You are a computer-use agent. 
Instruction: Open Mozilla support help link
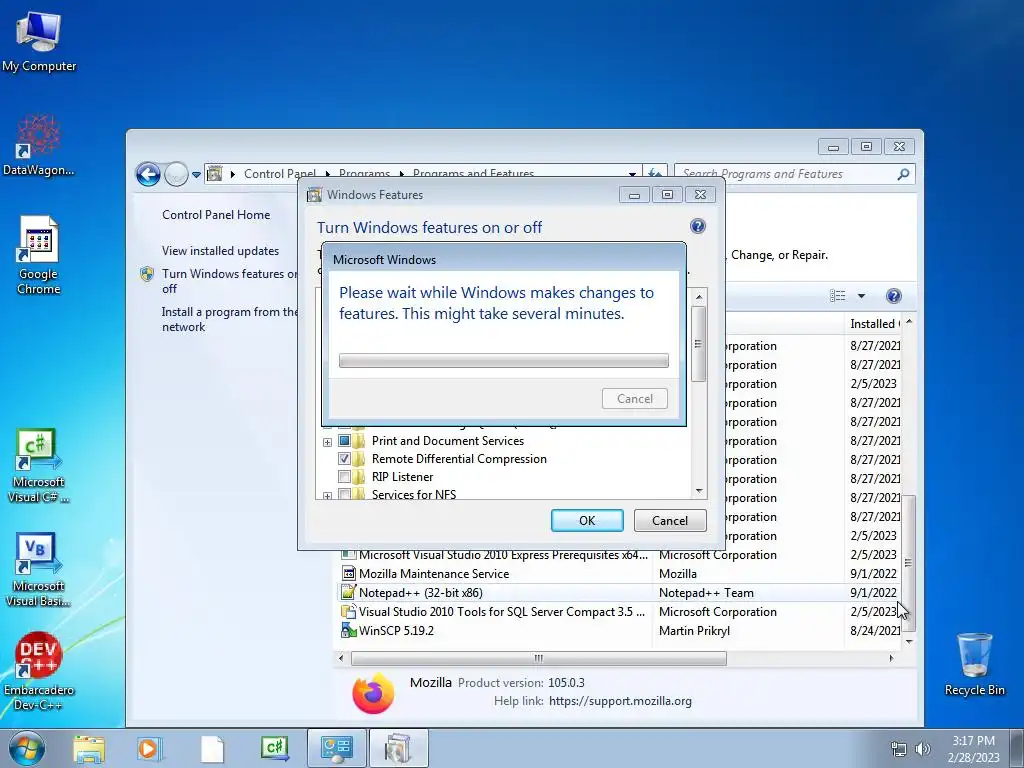click(620, 701)
